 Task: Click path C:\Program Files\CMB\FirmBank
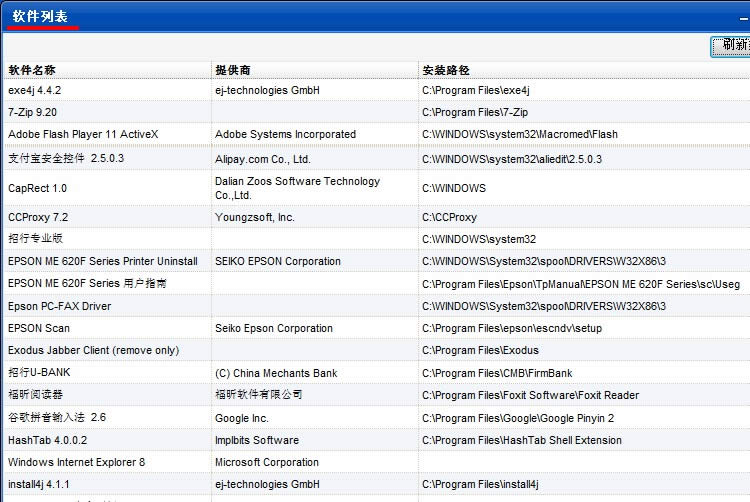pyautogui.click(x=497, y=373)
